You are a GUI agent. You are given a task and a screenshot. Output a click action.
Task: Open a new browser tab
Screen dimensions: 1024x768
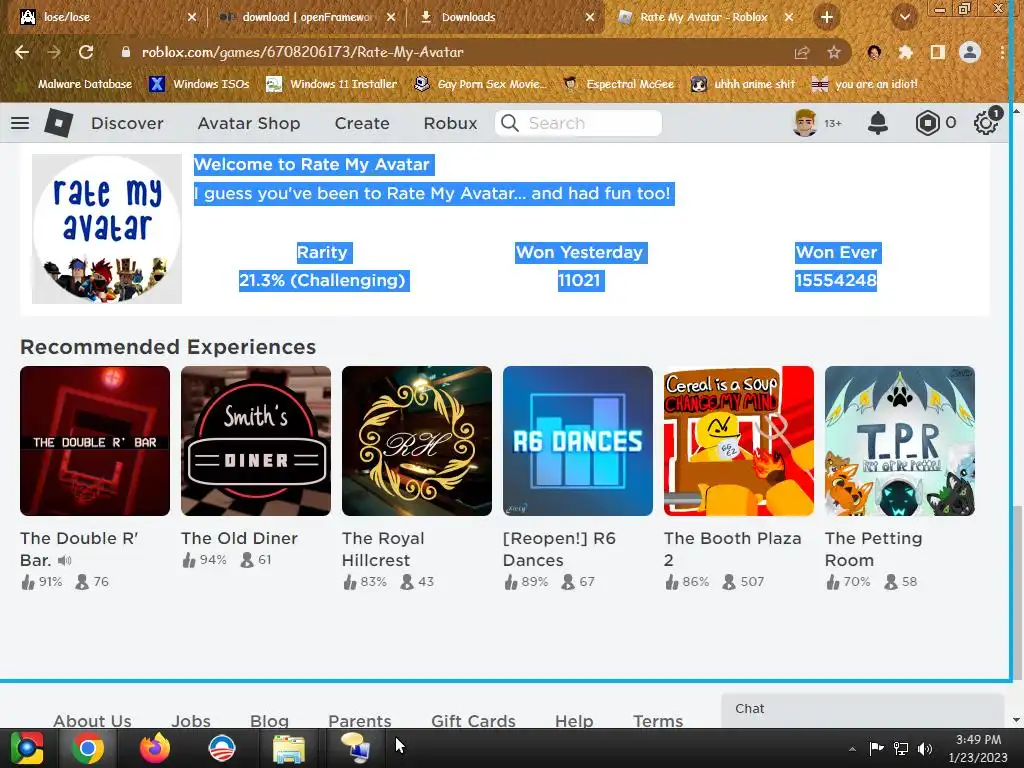(827, 18)
